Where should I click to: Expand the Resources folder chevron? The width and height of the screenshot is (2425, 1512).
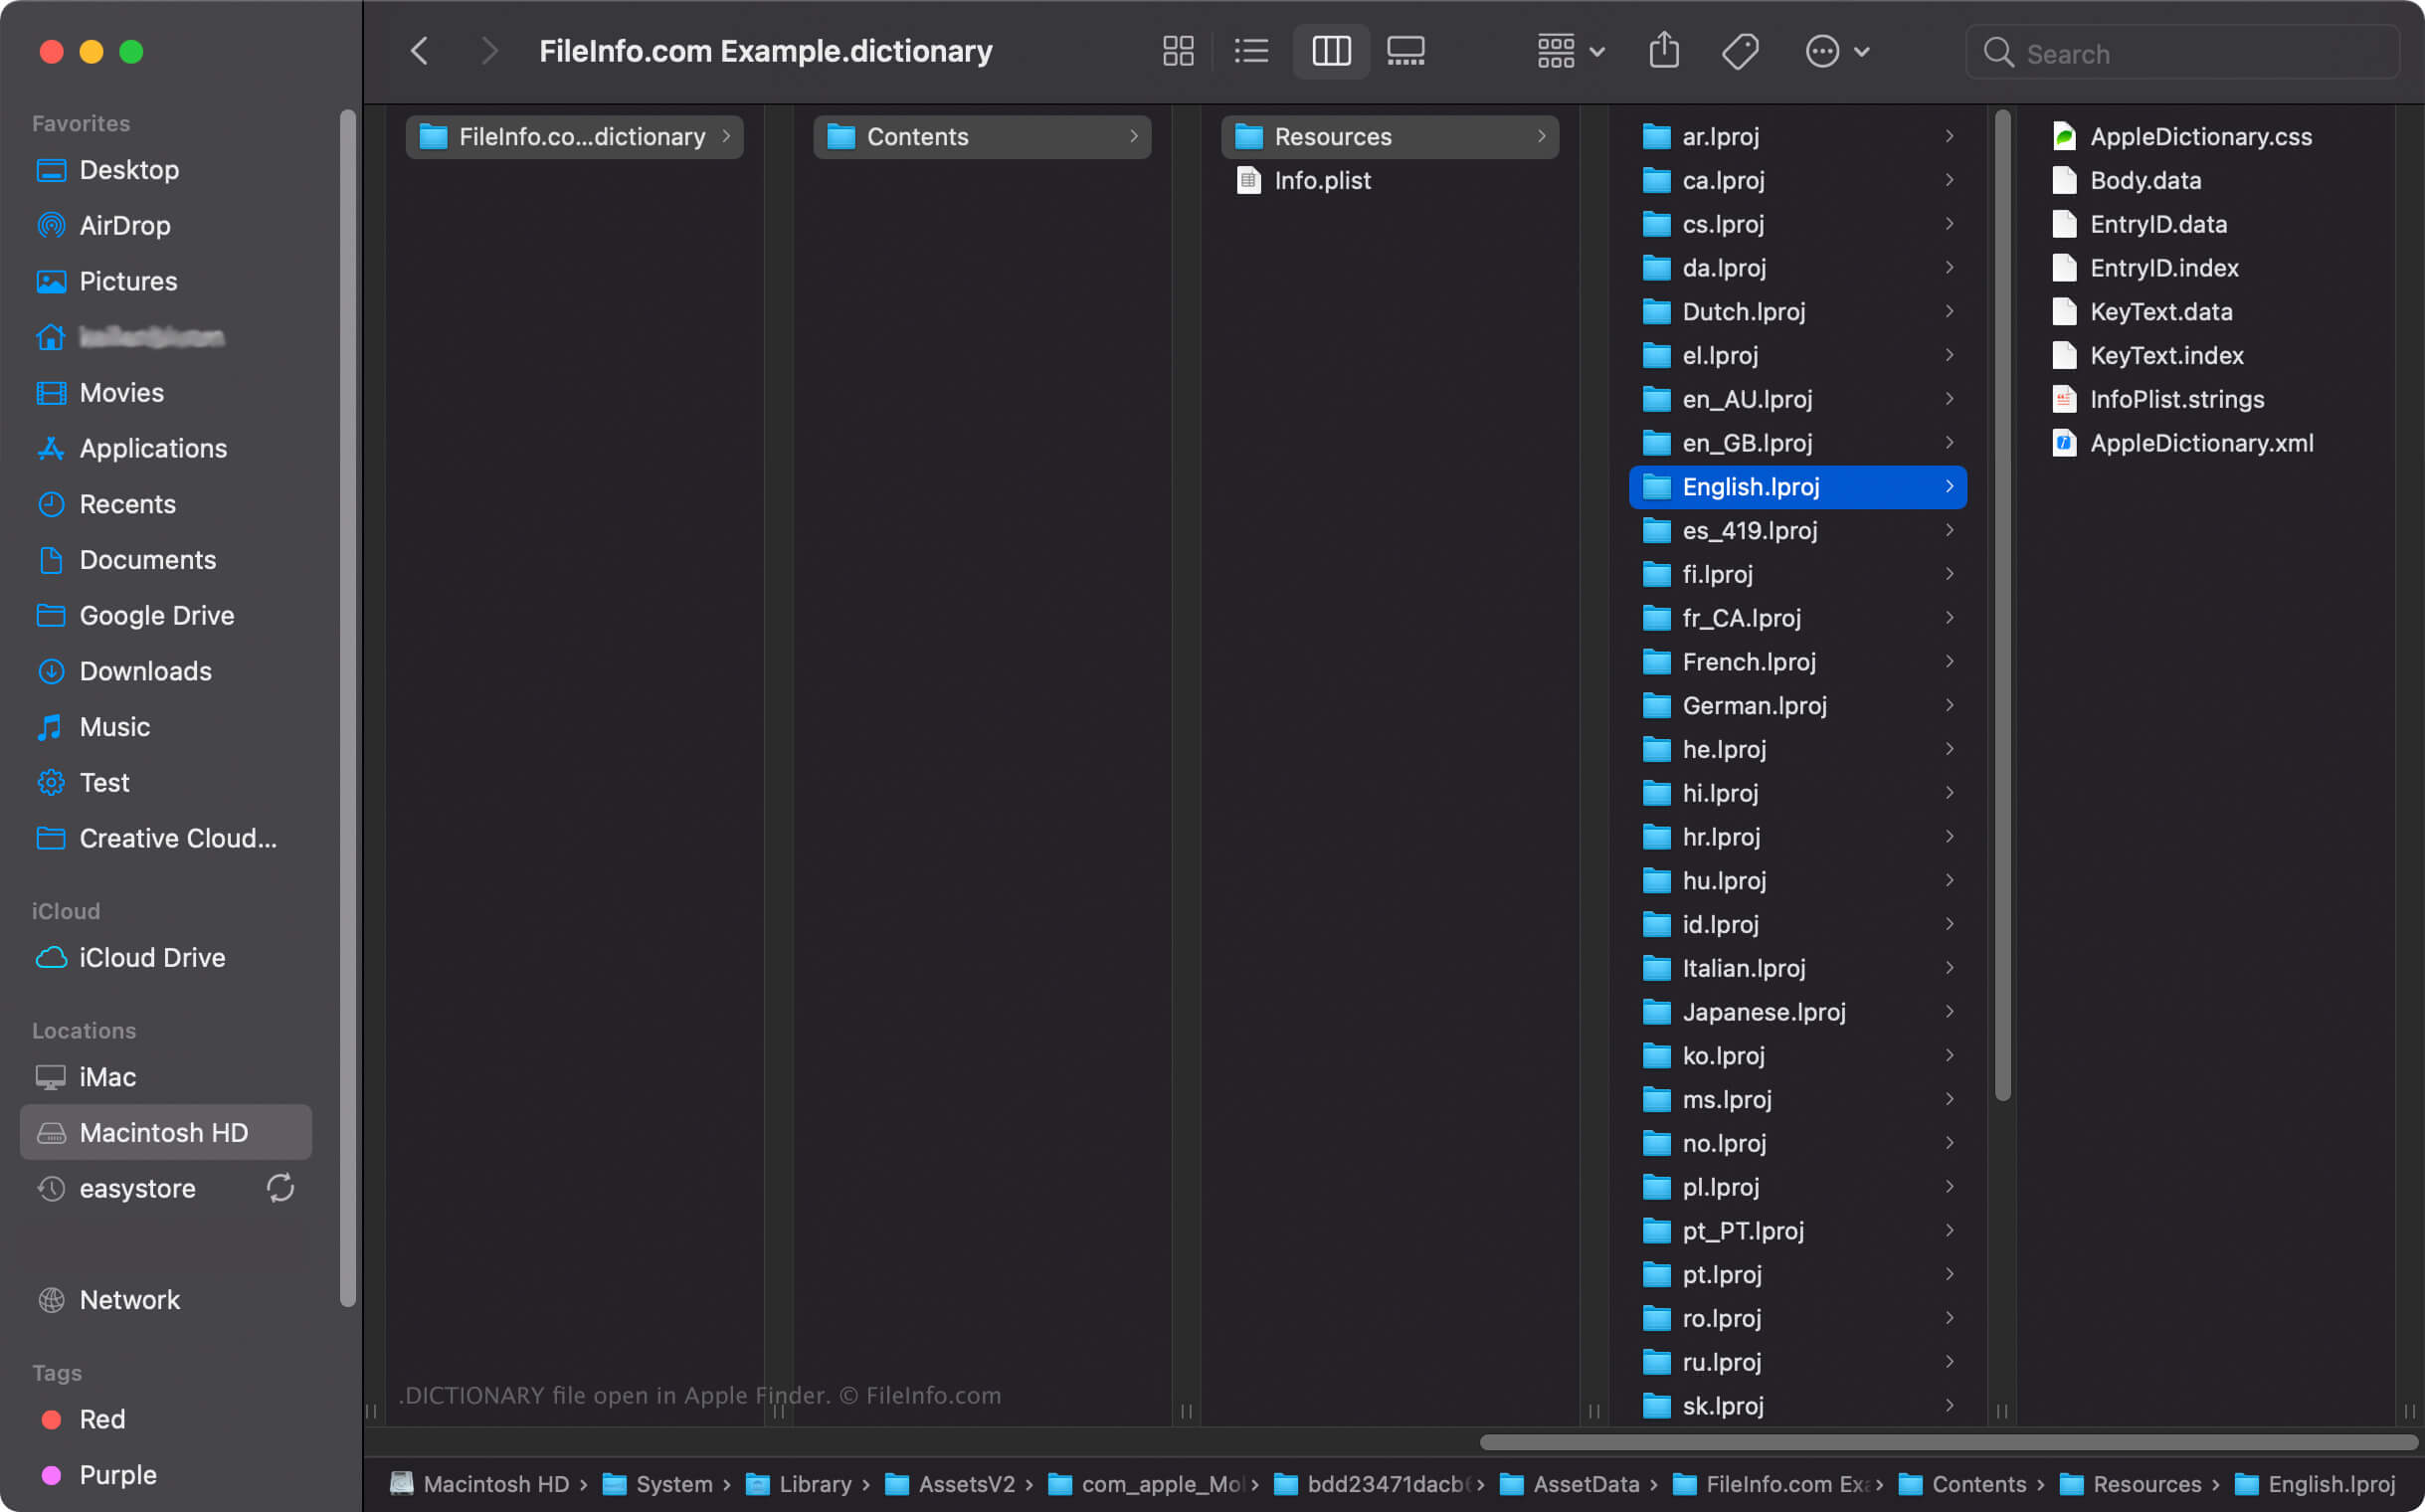pyautogui.click(x=1539, y=136)
